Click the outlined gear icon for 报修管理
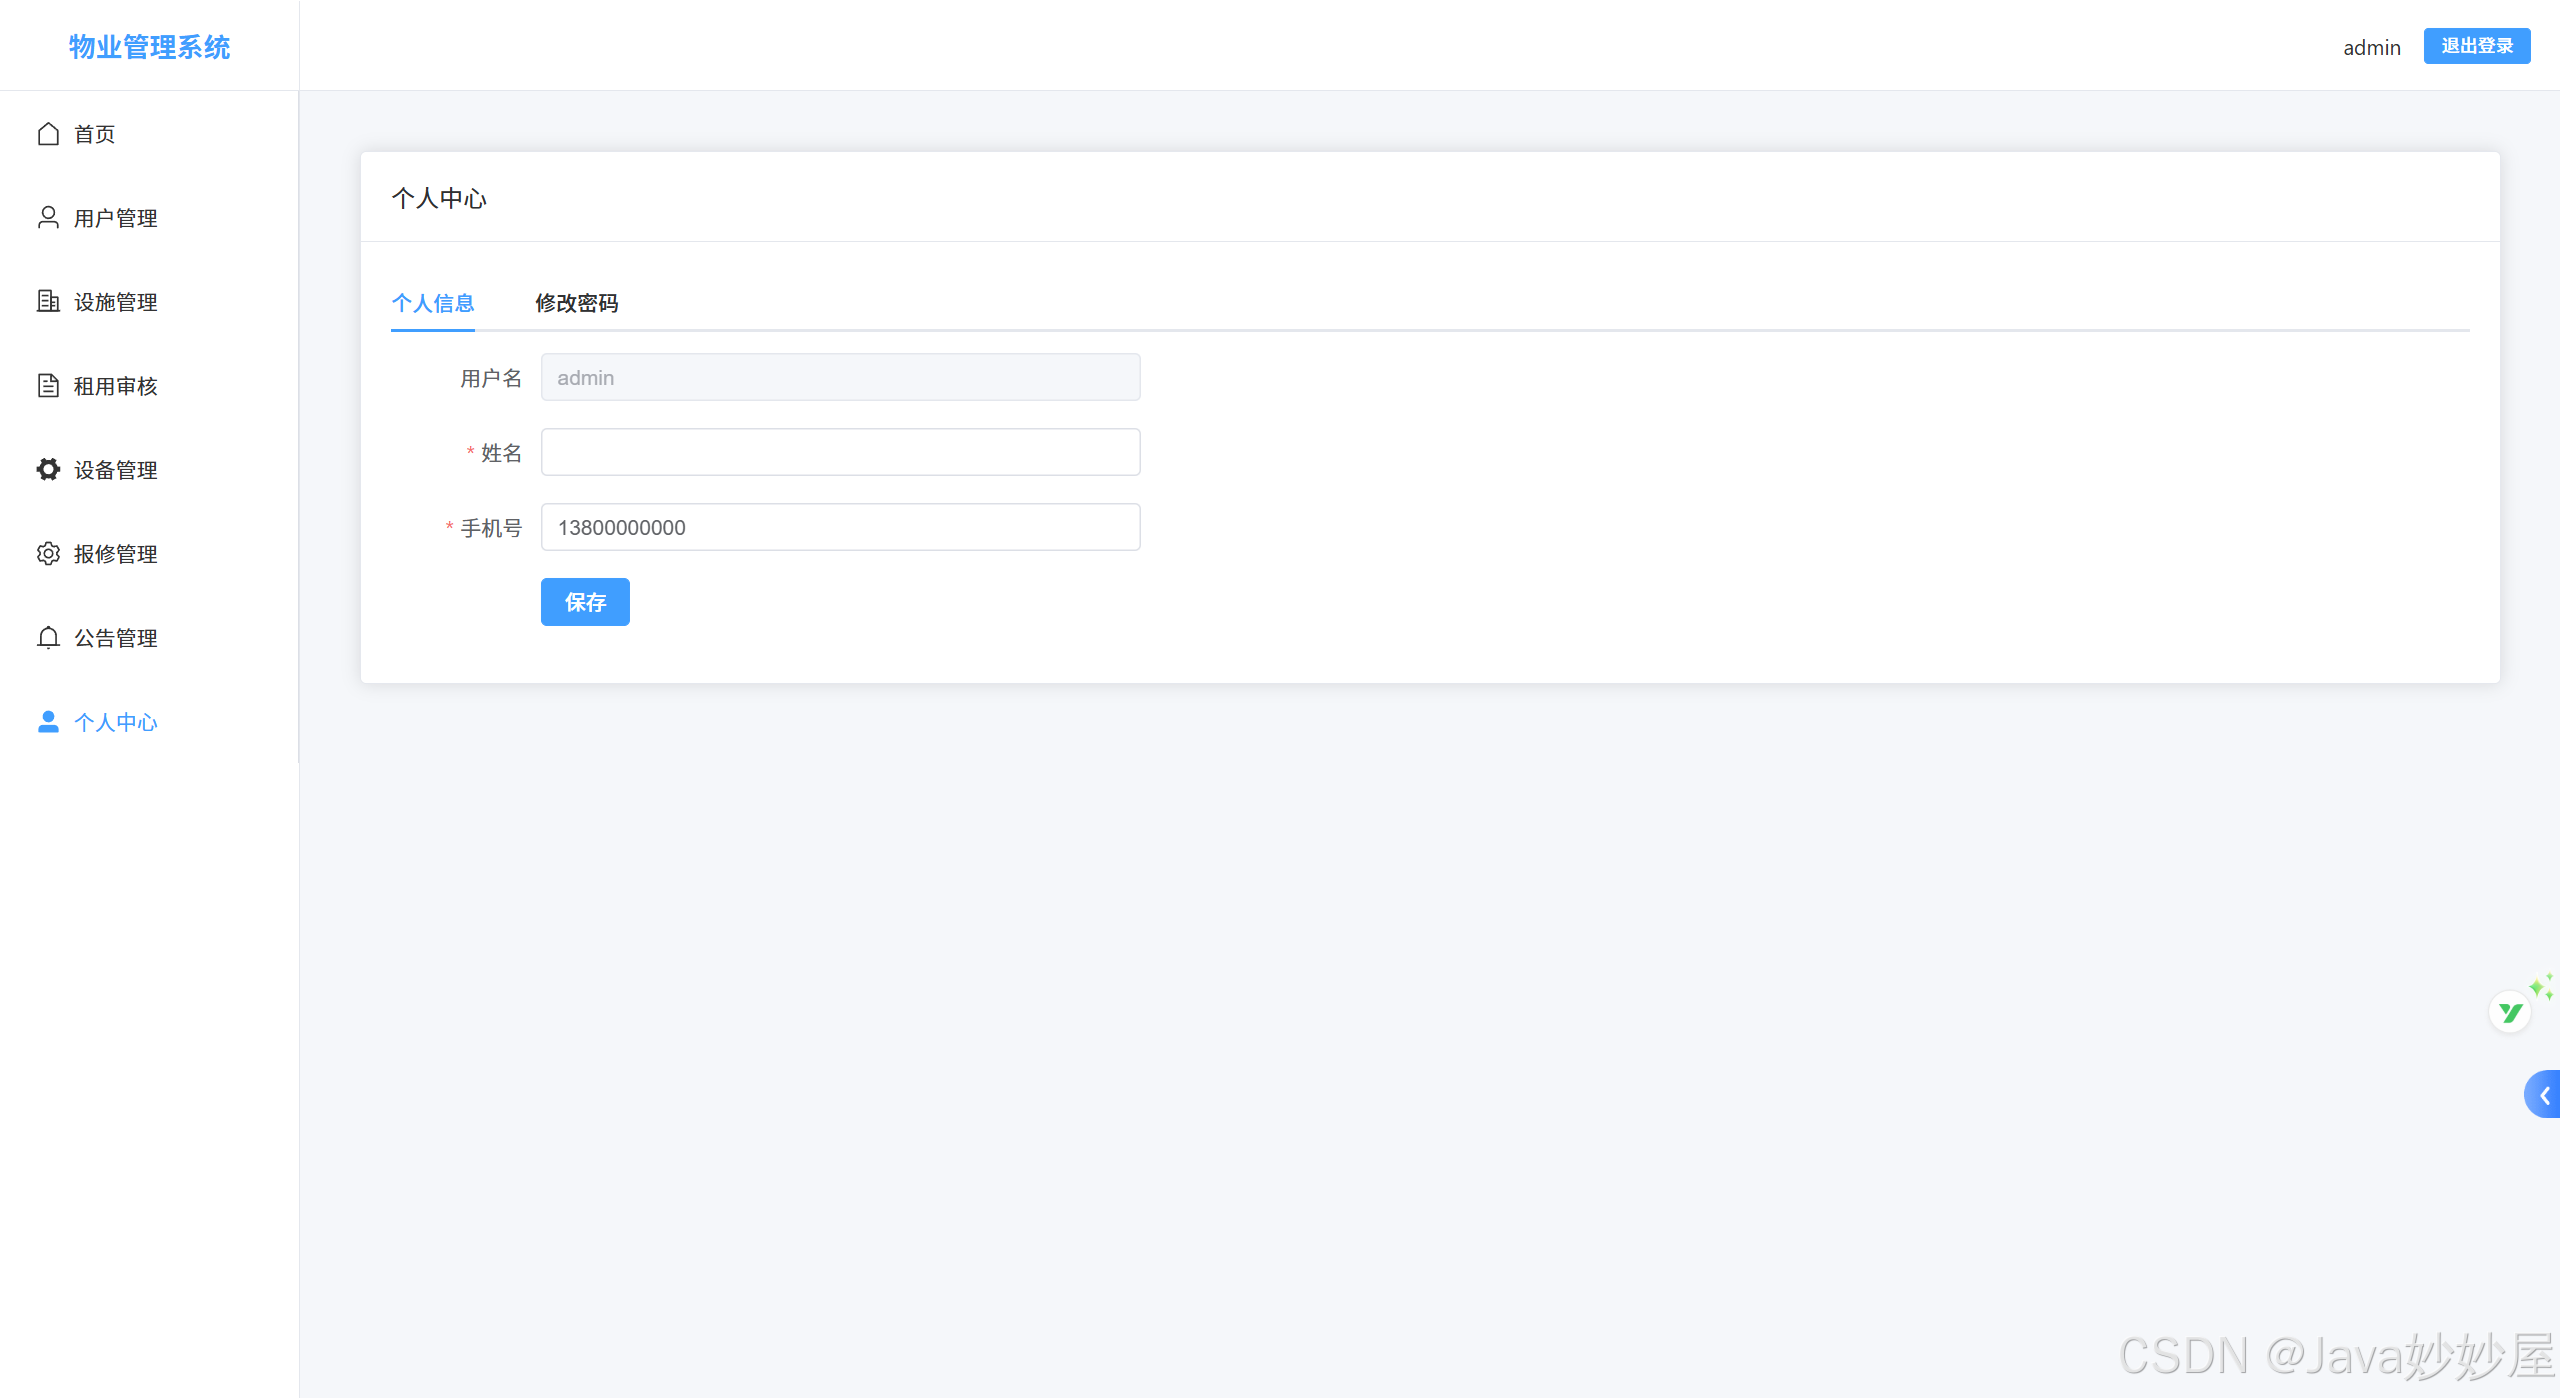 48,553
